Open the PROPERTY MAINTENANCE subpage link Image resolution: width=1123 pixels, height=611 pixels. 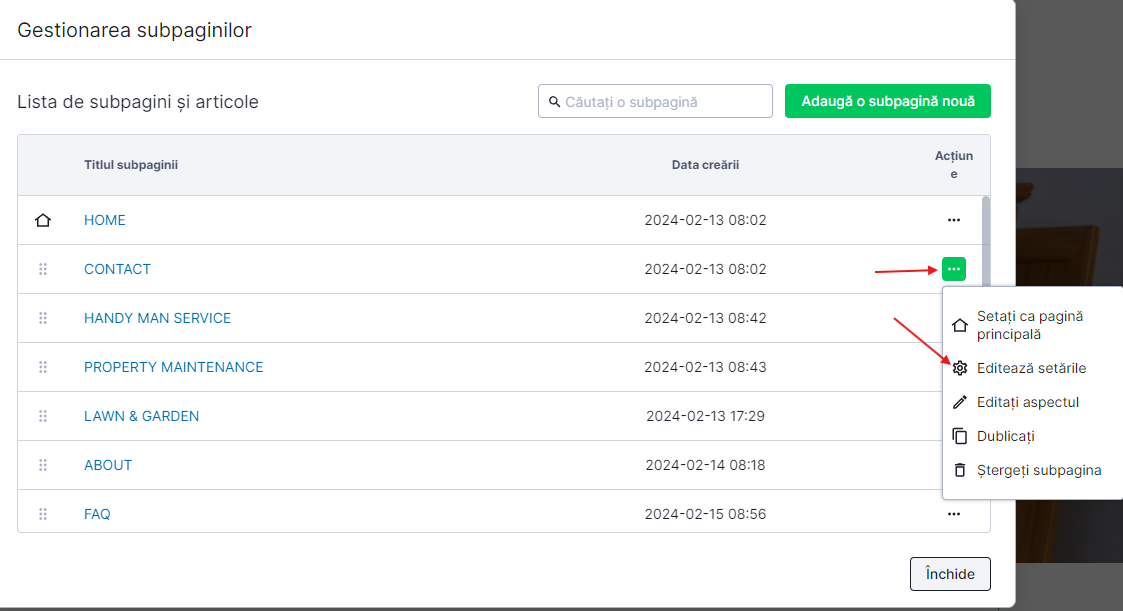pos(173,367)
